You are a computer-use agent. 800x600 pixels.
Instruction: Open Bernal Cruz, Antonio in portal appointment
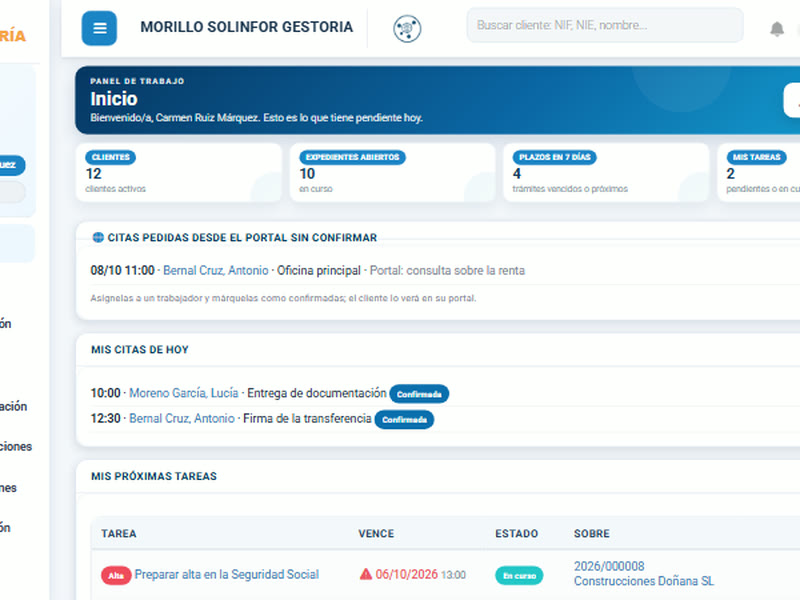(x=215, y=270)
